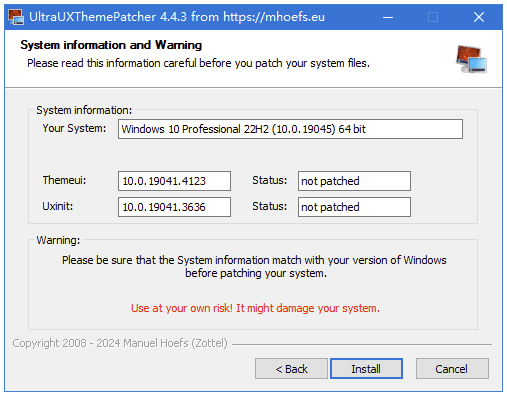Click the 'Themeui:' label
The height and width of the screenshot is (396, 507).
pyautogui.click(x=64, y=180)
